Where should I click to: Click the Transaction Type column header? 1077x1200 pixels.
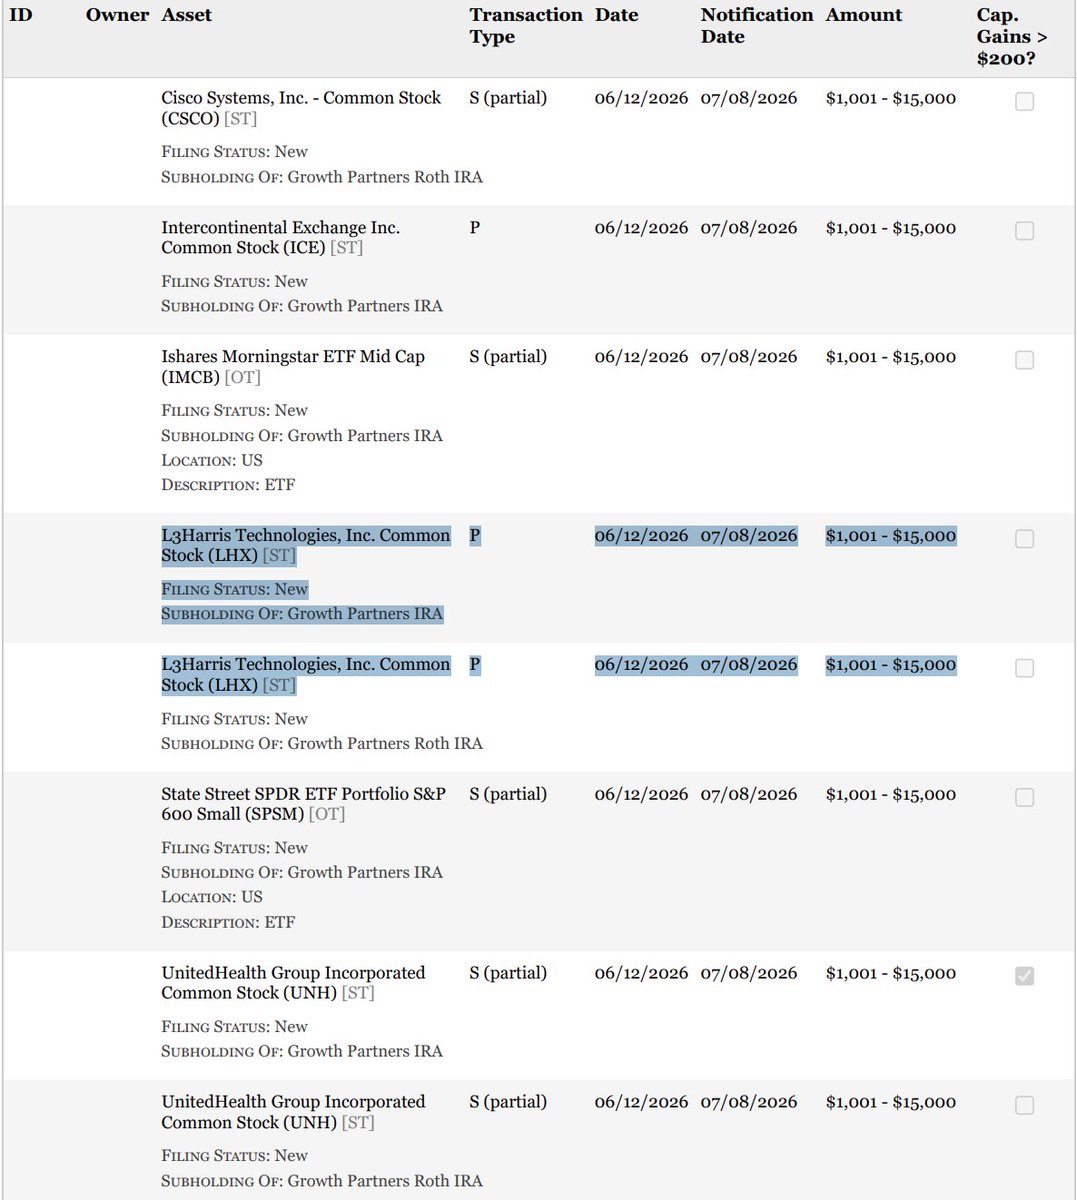[x=525, y=26]
